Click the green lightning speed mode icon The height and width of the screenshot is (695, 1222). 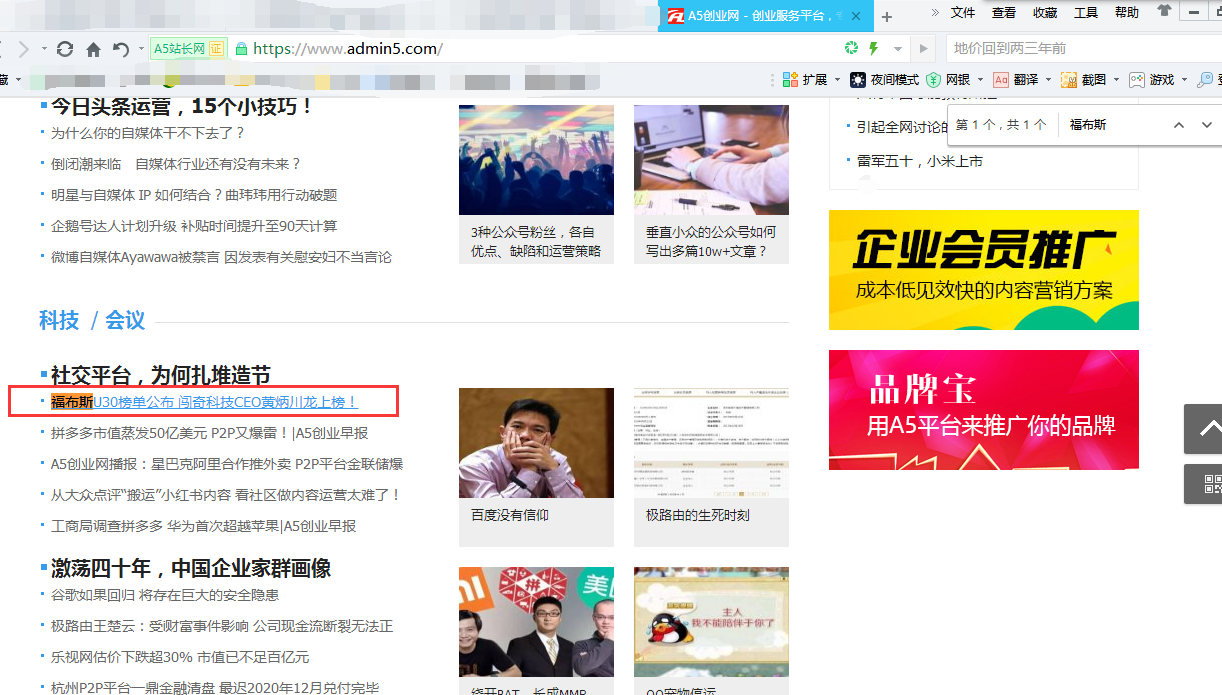point(874,48)
